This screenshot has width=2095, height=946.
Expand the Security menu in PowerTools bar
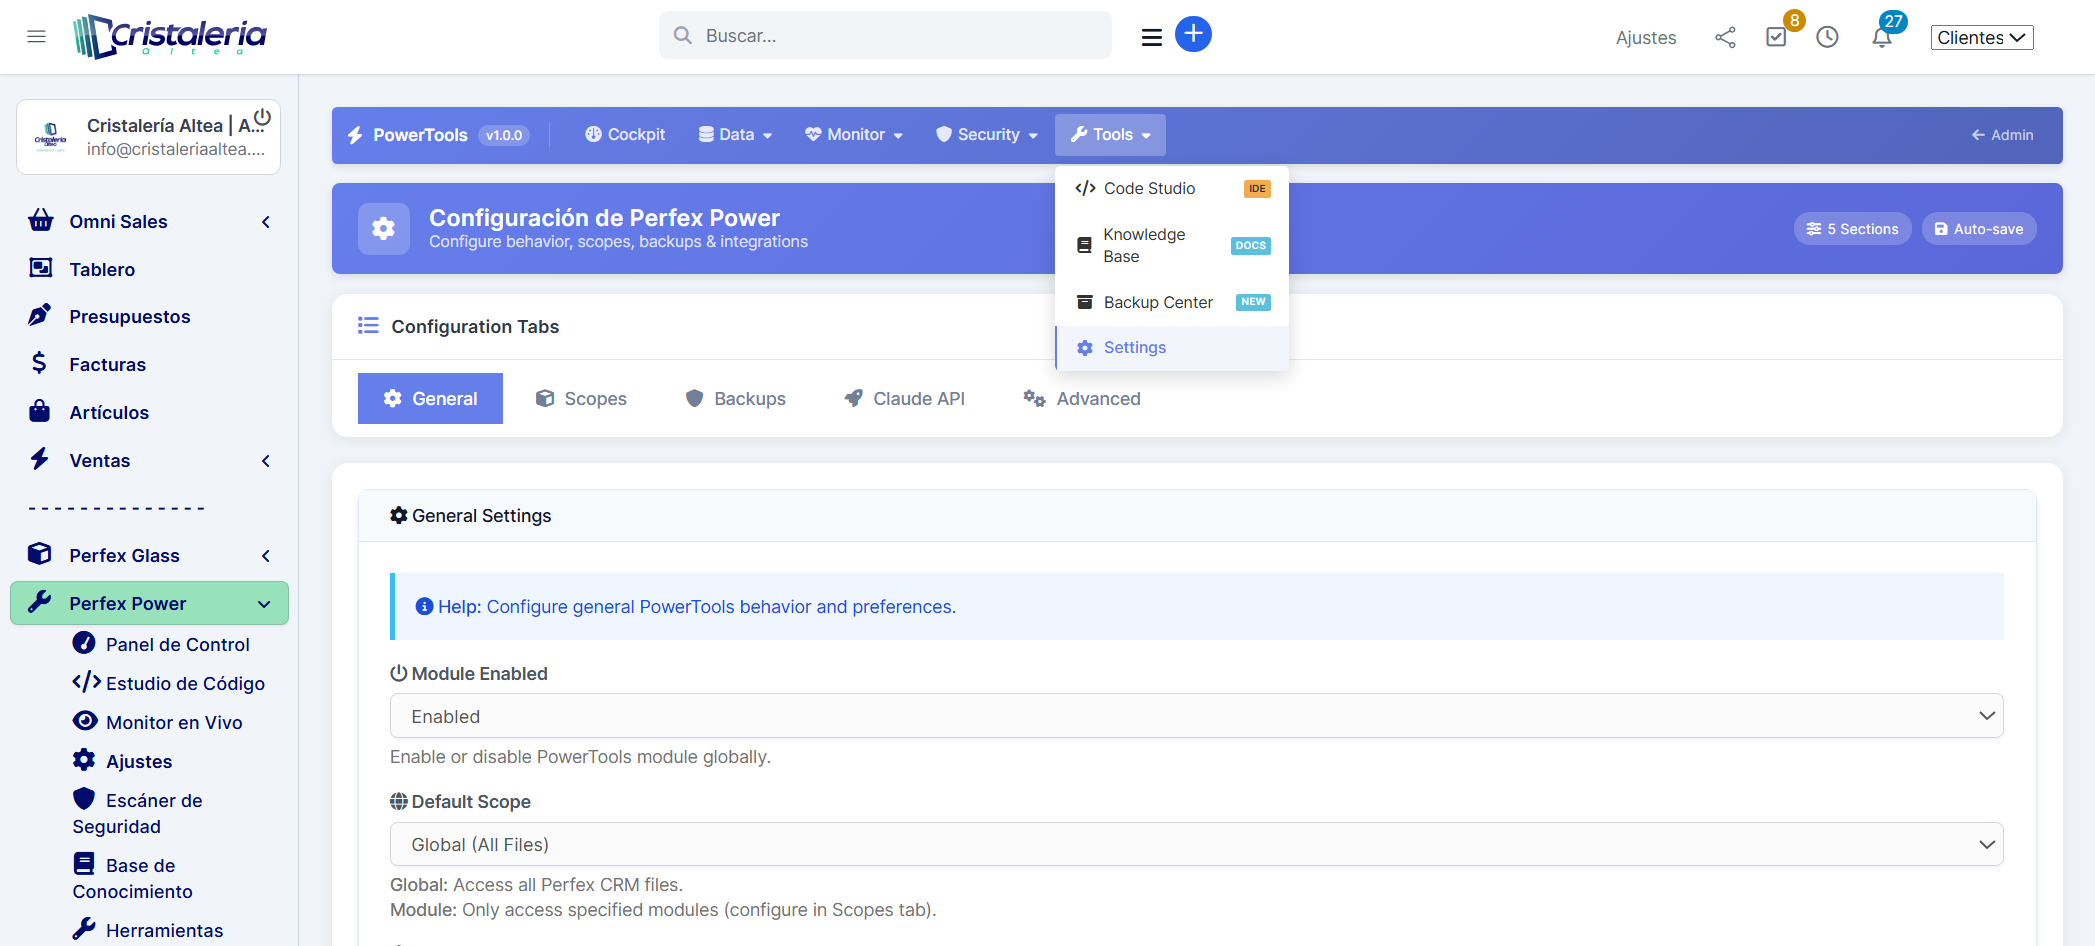pyautogui.click(x=987, y=135)
